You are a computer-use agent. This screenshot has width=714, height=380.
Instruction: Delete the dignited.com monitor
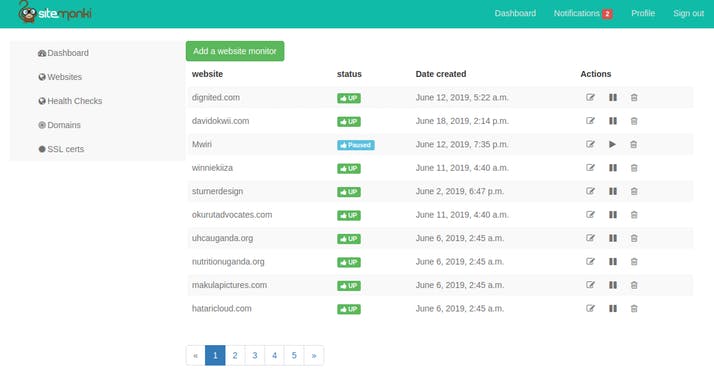pos(634,97)
